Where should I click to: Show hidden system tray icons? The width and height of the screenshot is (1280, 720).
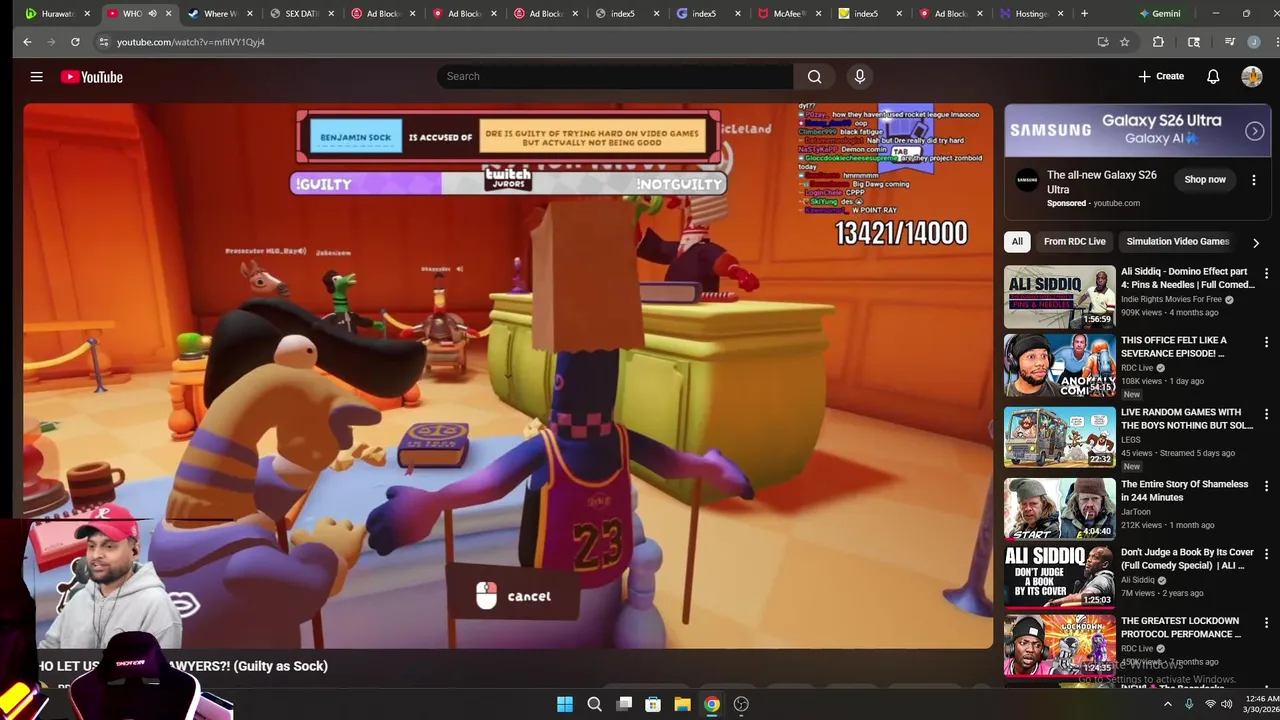(1167, 704)
